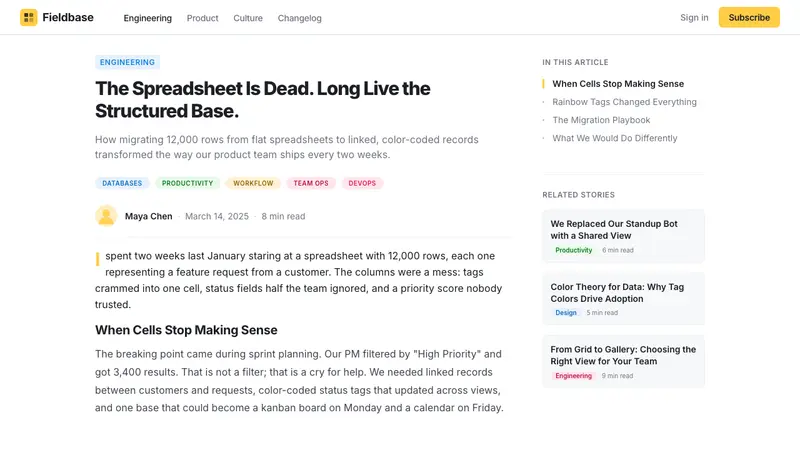The image size is (800, 450).
Task: Click the Fieldbase grid logo icon
Action: click(x=29, y=17)
